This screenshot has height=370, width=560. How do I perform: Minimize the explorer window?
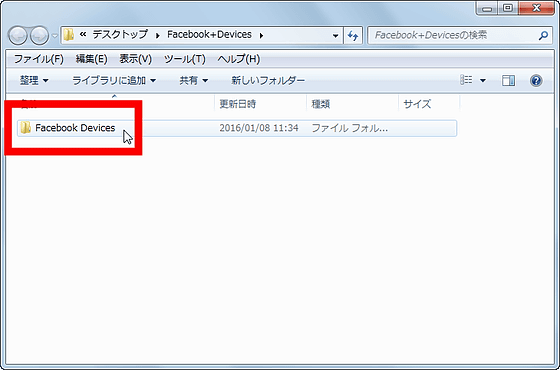click(x=487, y=9)
